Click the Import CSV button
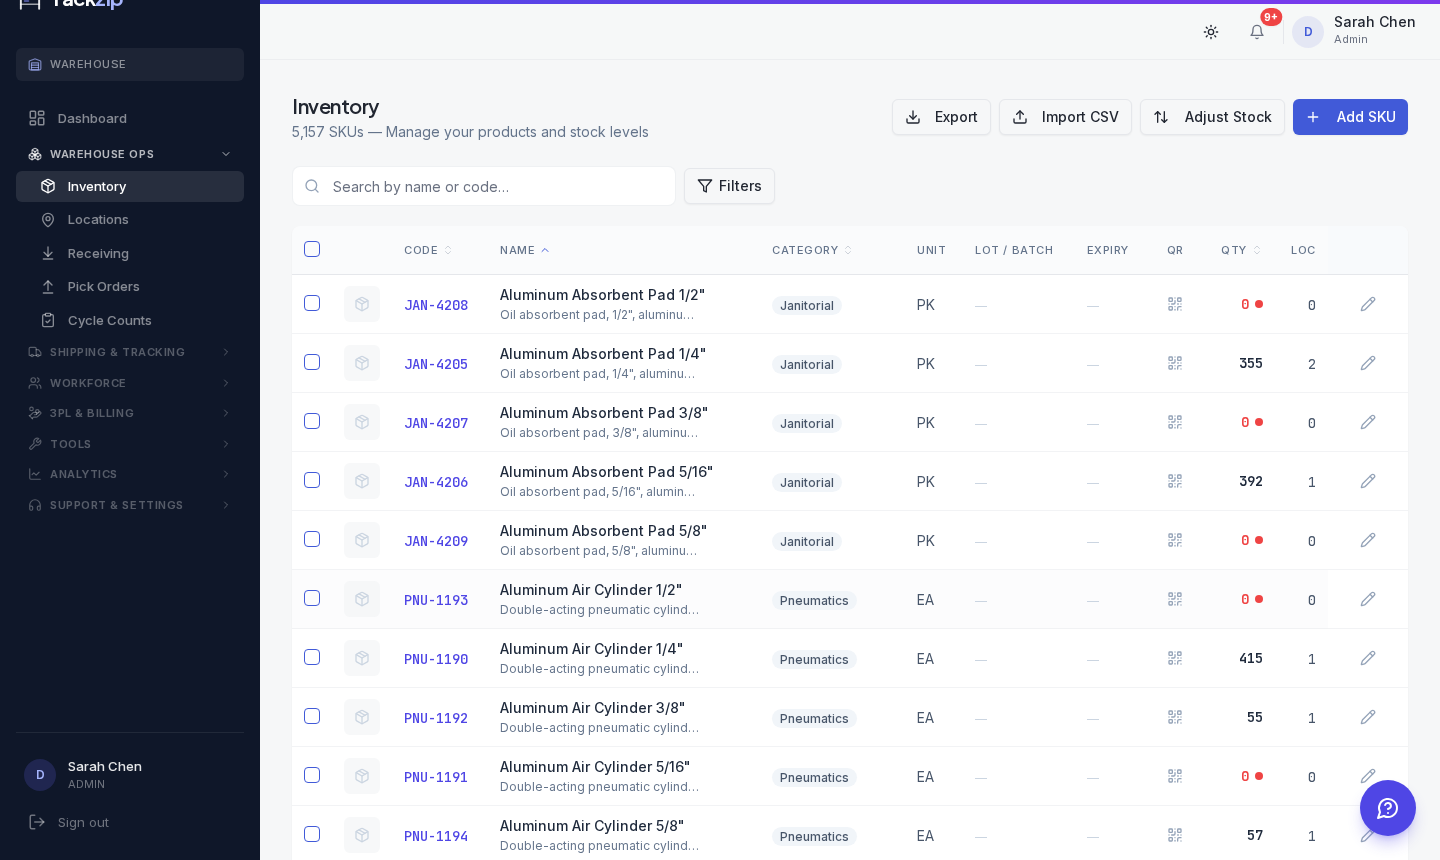 click(x=1065, y=117)
